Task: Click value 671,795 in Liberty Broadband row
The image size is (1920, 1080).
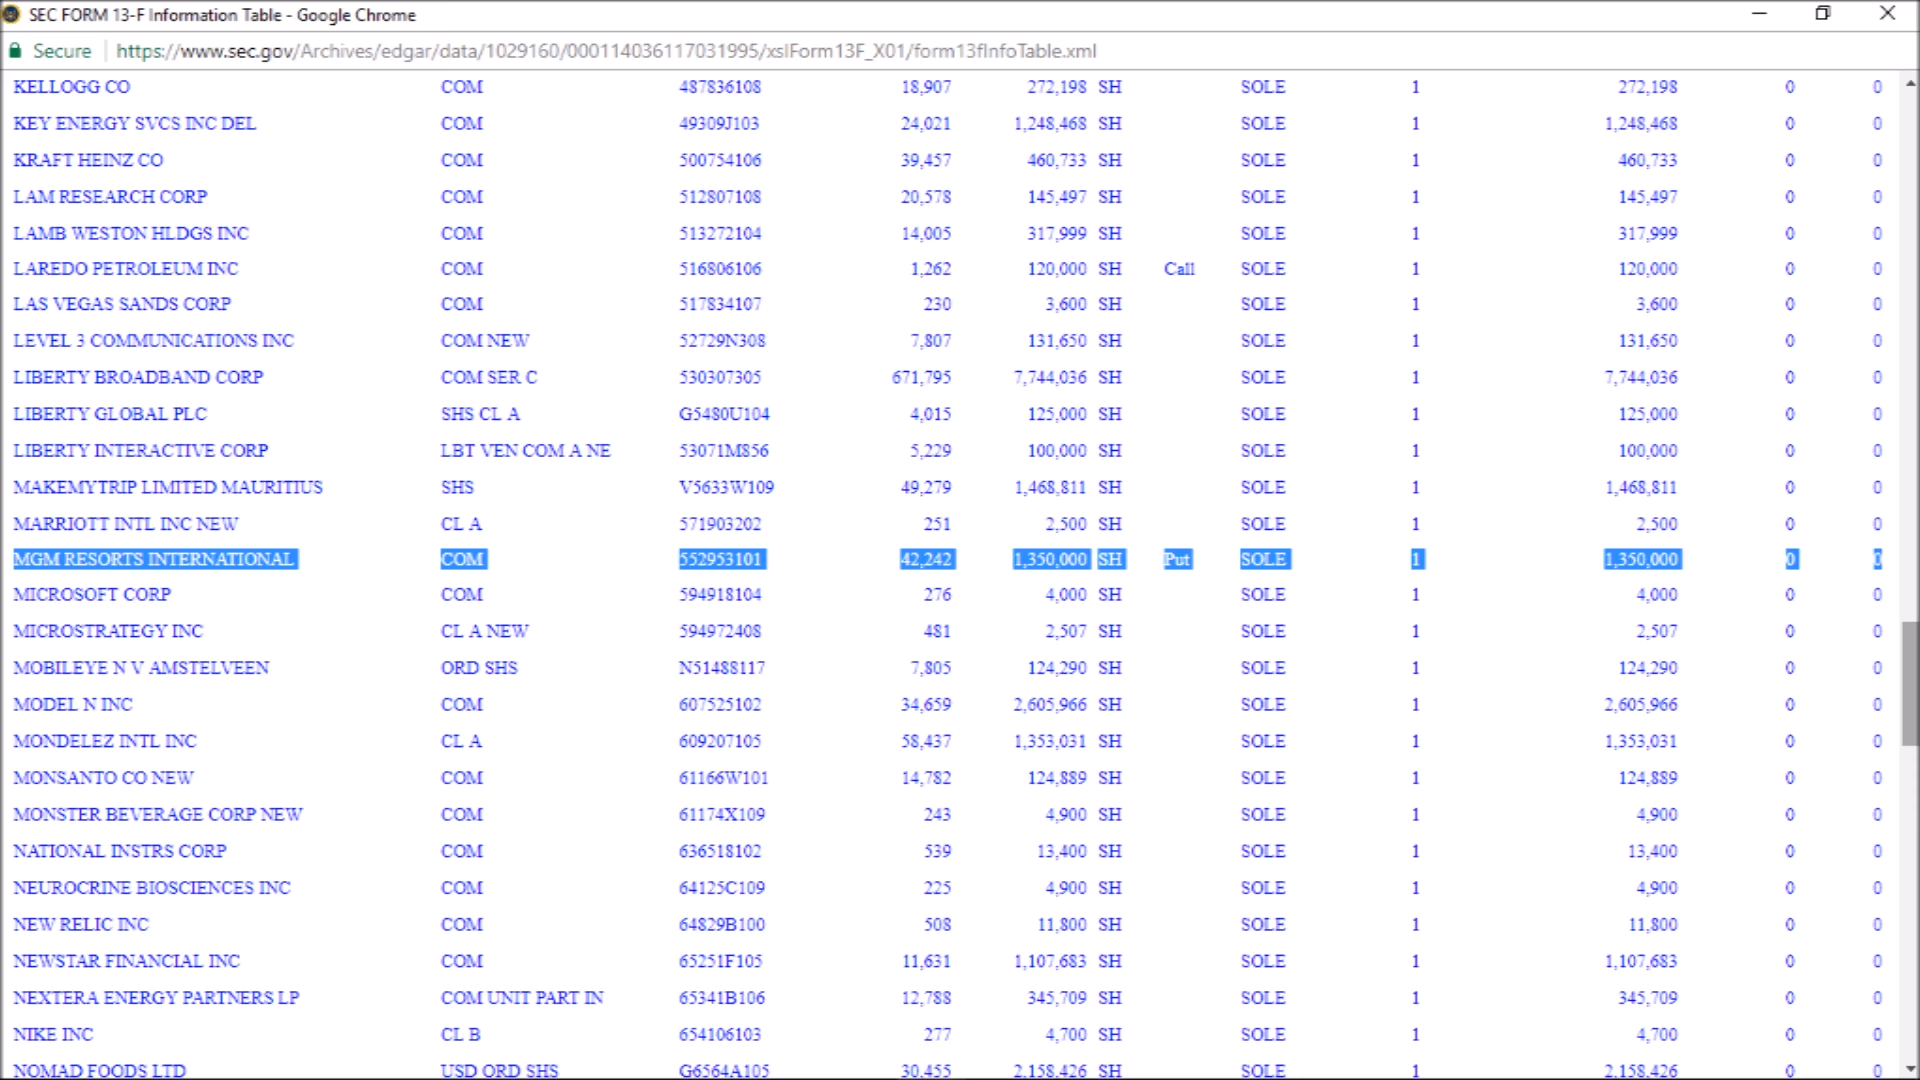Action: coord(921,378)
